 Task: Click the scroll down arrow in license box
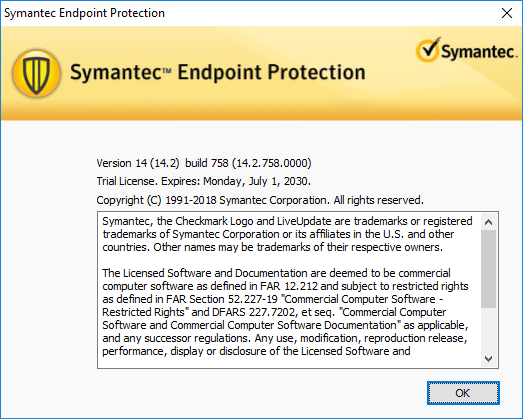[x=488, y=359]
